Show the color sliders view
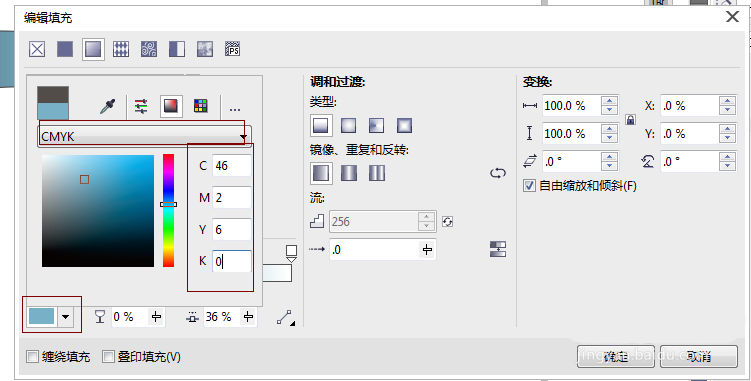The image size is (751, 381). coord(141,106)
